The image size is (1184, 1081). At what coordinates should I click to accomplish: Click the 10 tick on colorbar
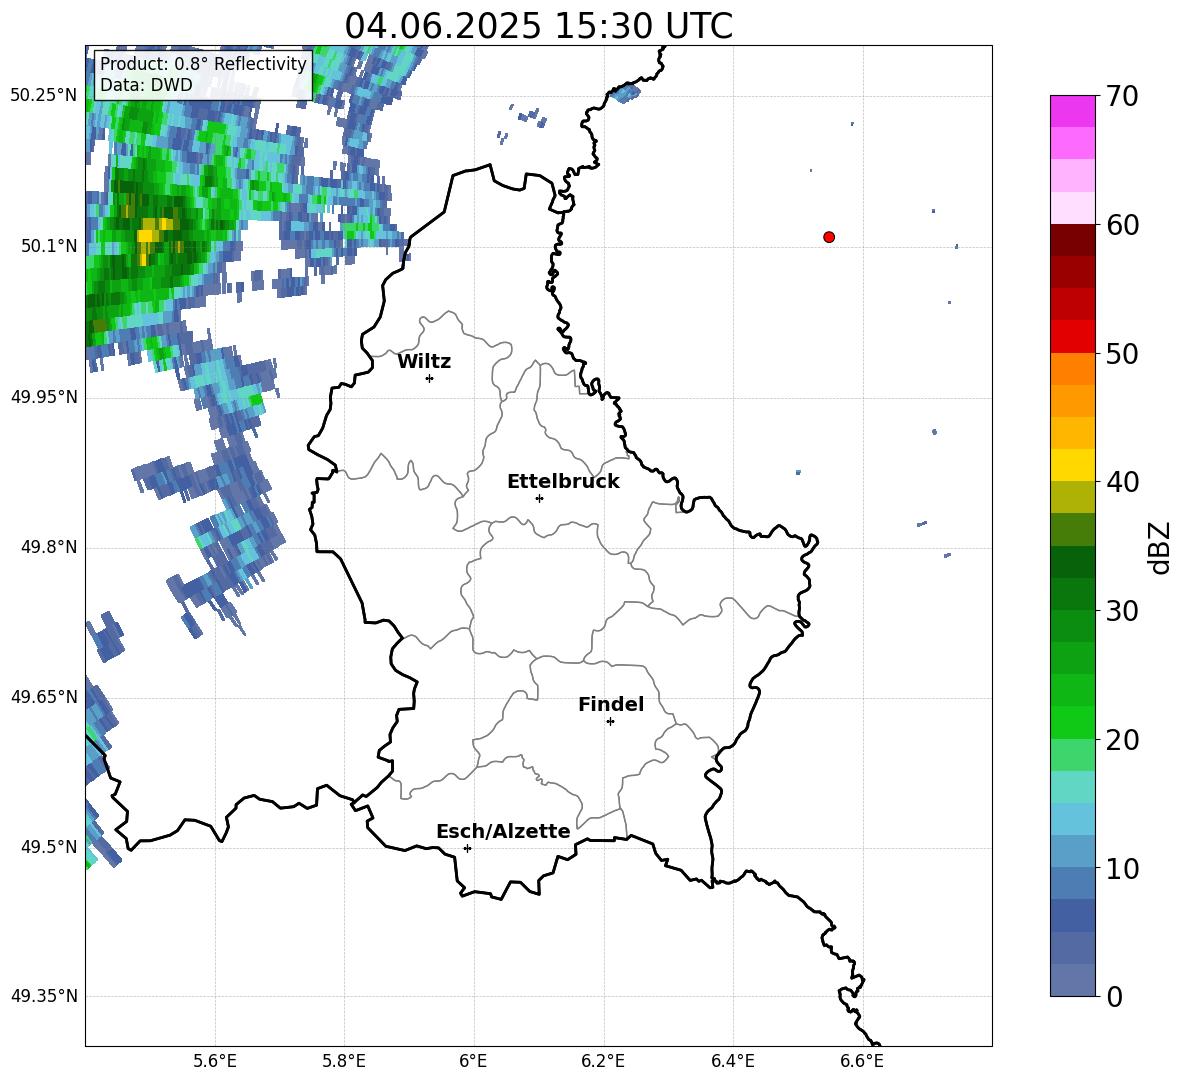pyautogui.click(x=1122, y=868)
